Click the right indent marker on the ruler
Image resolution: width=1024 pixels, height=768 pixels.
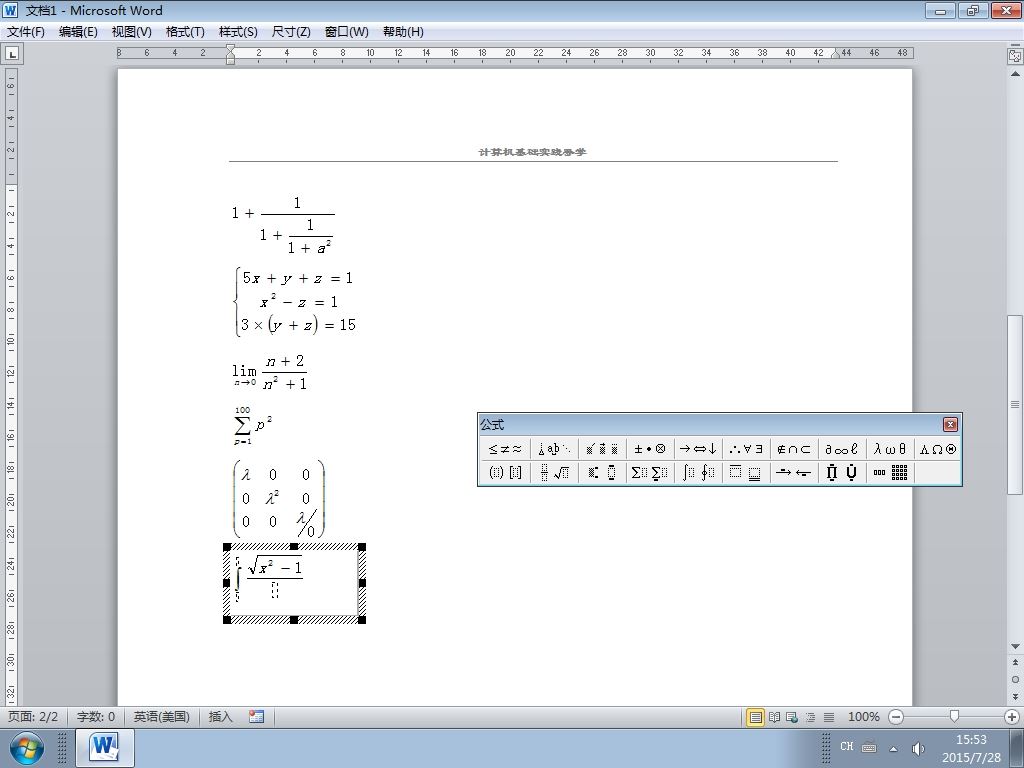coord(835,54)
